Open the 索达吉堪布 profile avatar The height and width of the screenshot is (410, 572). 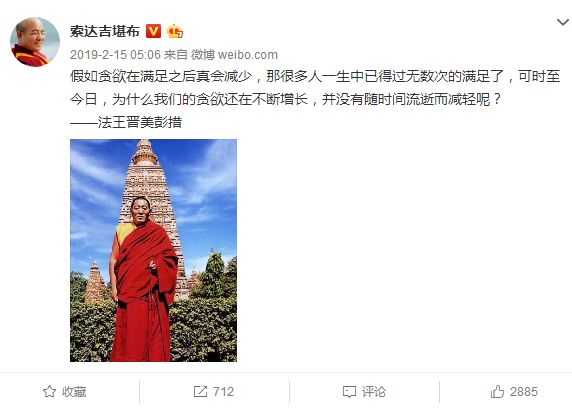coord(35,42)
